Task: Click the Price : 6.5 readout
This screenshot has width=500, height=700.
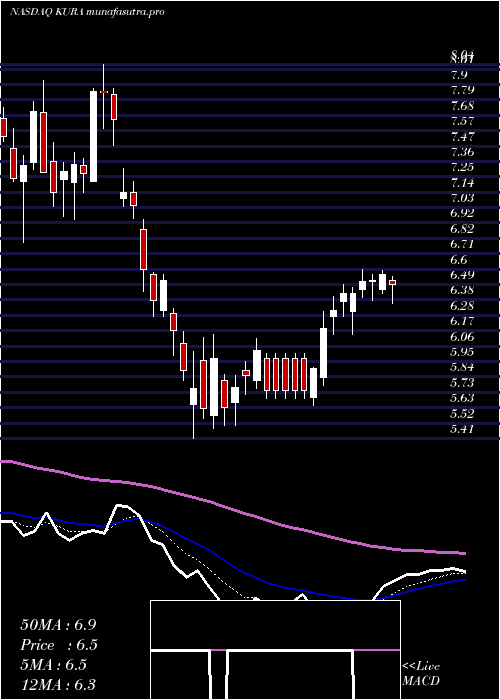Action: (59, 645)
